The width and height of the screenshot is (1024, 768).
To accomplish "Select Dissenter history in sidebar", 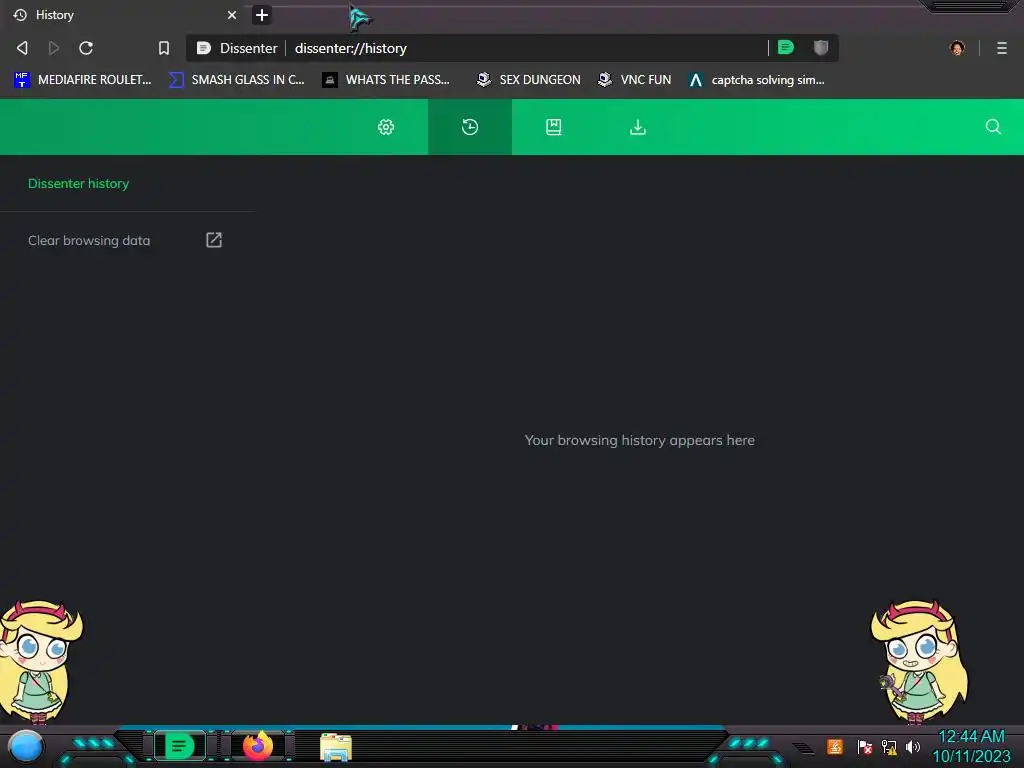I will (x=78, y=184).
